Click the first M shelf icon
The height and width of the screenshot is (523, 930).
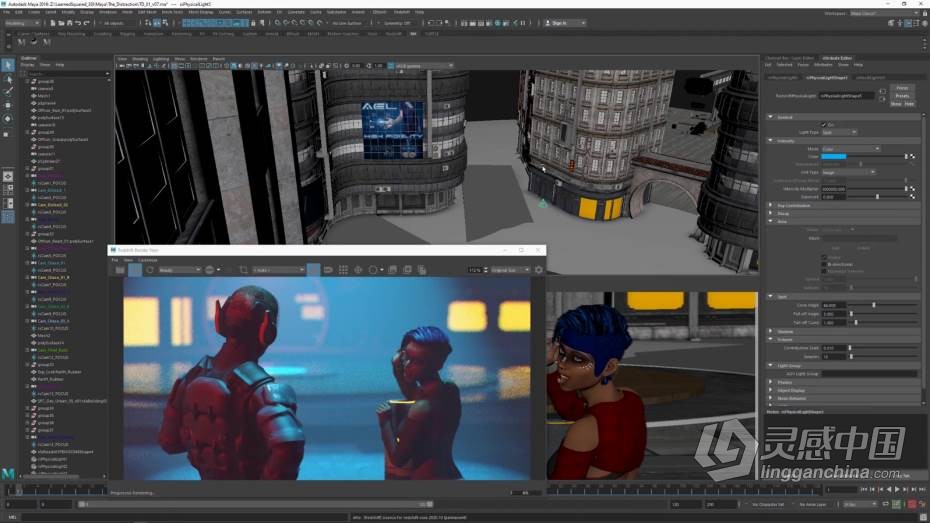(x=21, y=42)
